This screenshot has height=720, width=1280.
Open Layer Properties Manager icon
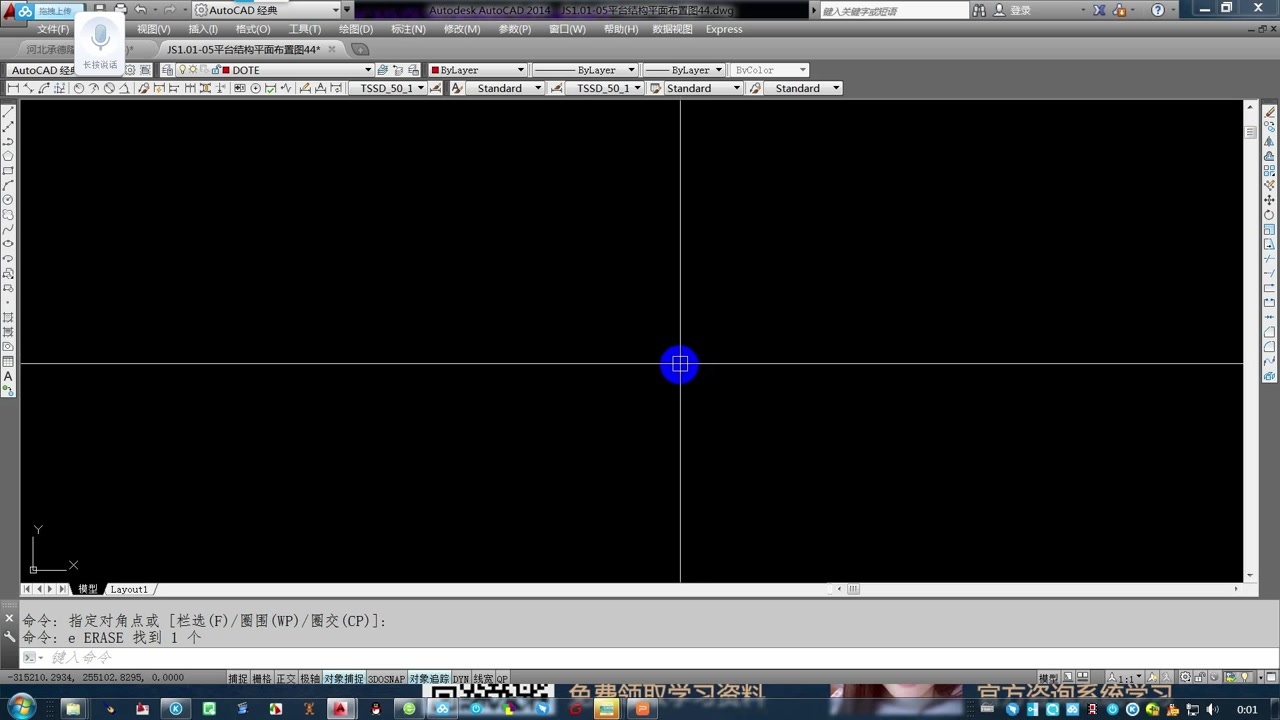click(167, 70)
